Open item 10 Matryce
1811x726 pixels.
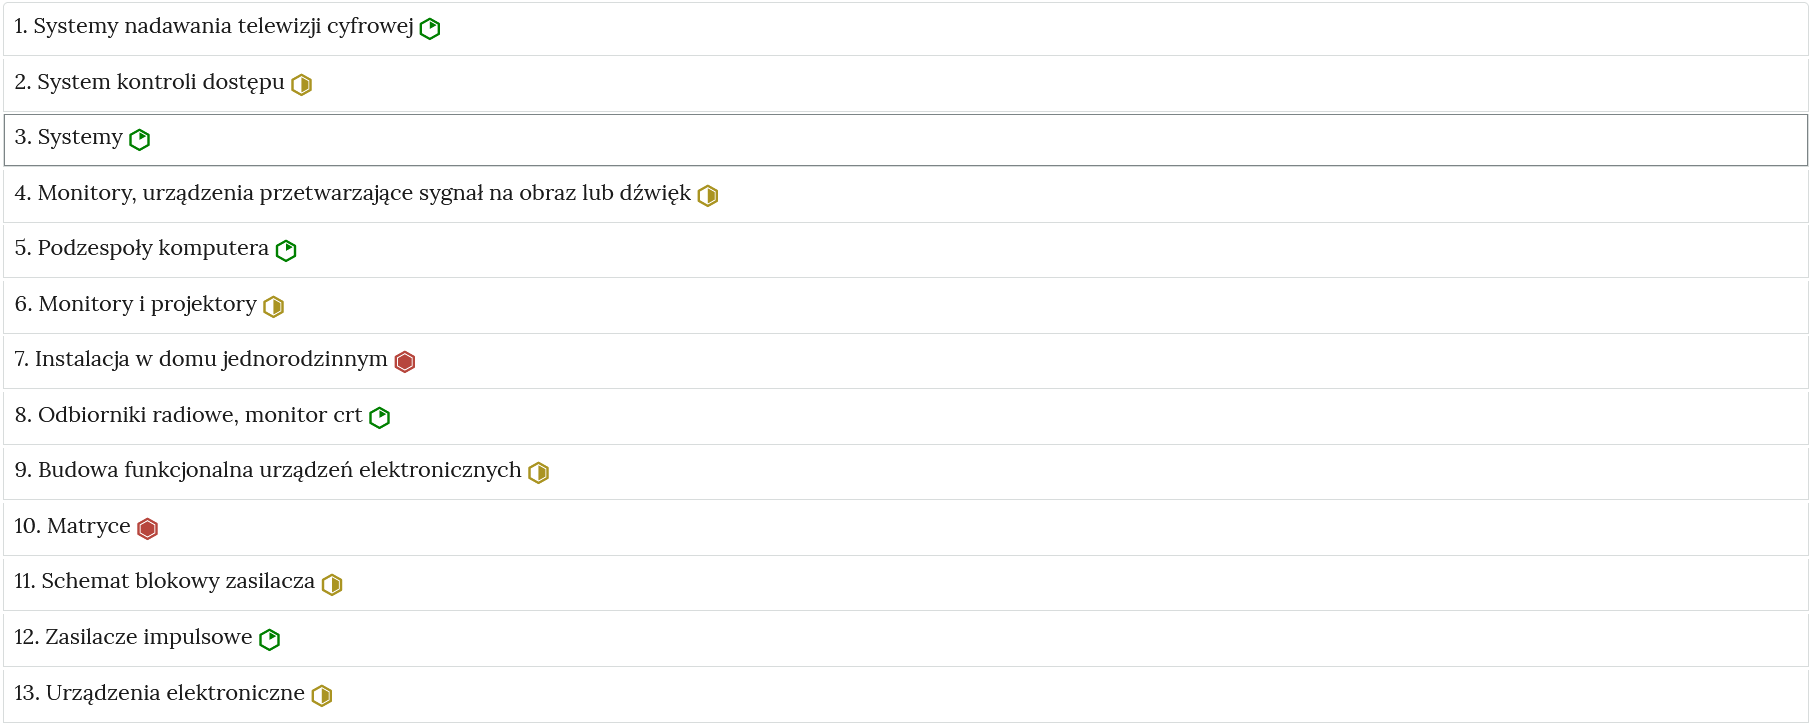[x=905, y=528]
